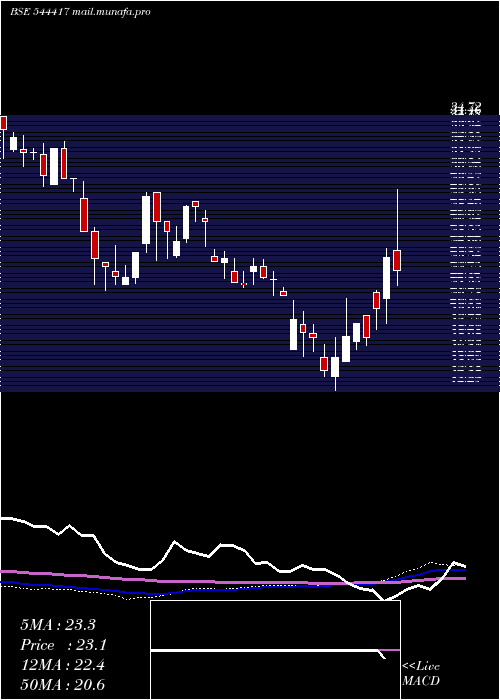The height and width of the screenshot is (700, 500).
Task: Click the '50MA : 20.6' value
Action: point(63,685)
